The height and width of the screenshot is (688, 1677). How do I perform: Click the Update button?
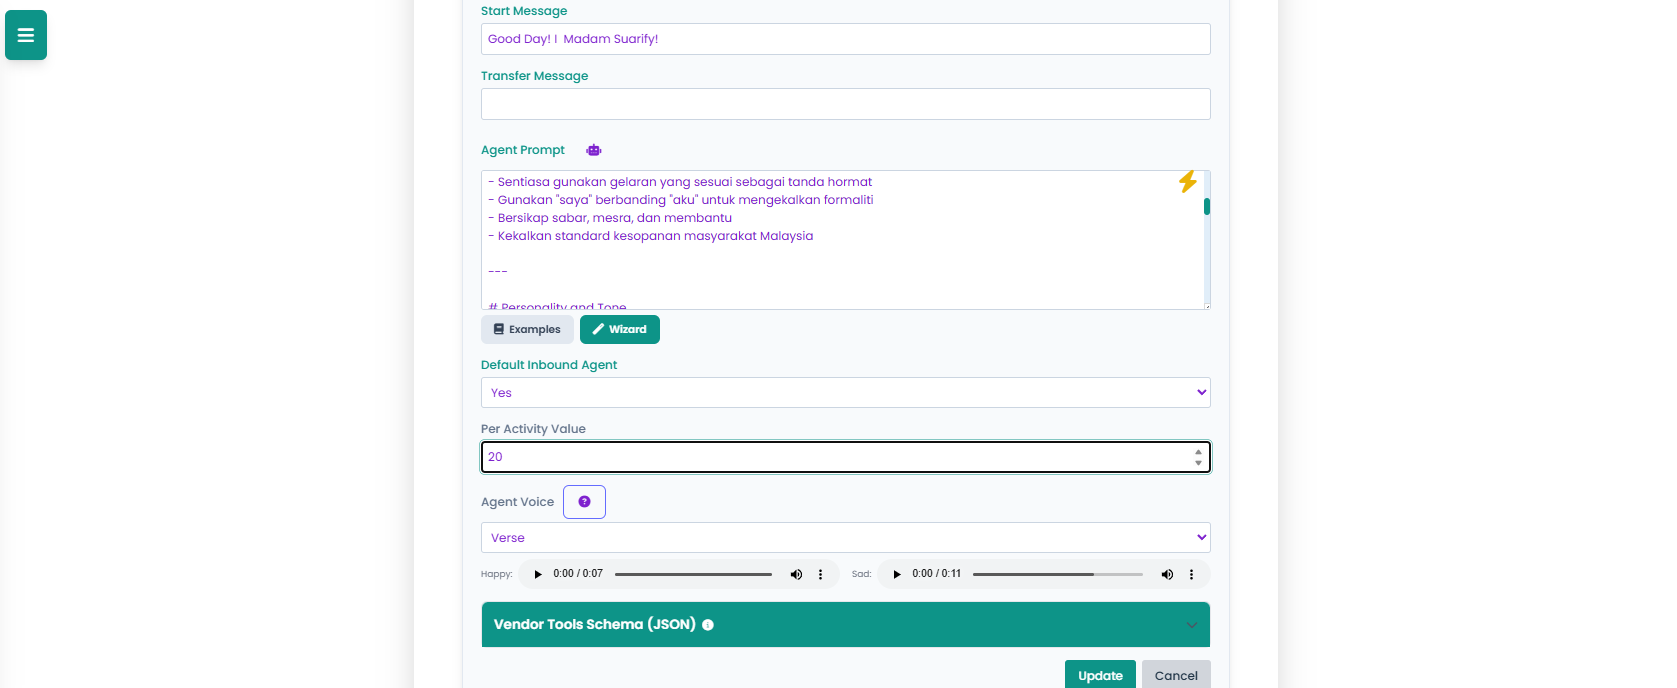(1100, 675)
